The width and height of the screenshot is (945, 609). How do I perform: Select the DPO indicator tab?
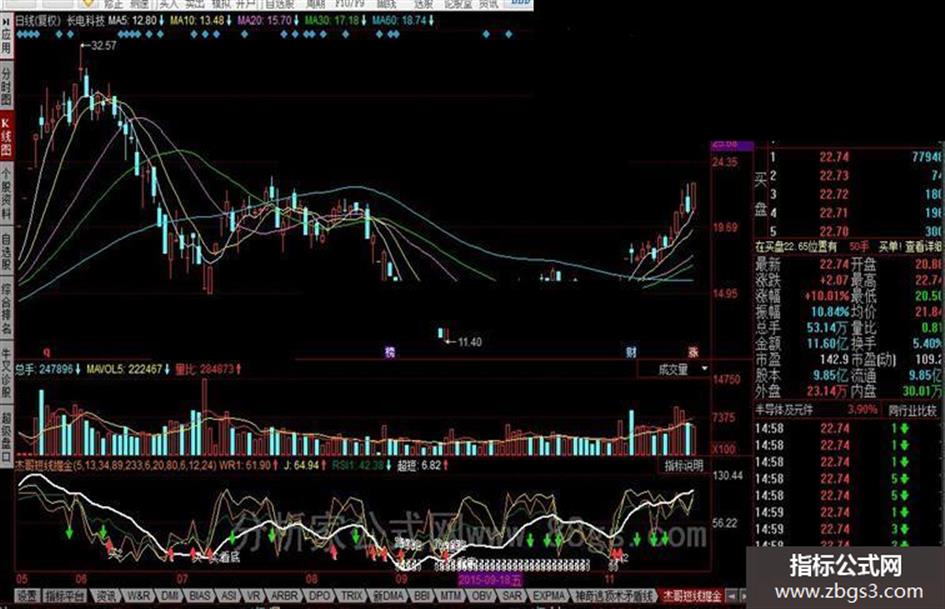pyautogui.click(x=319, y=596)
